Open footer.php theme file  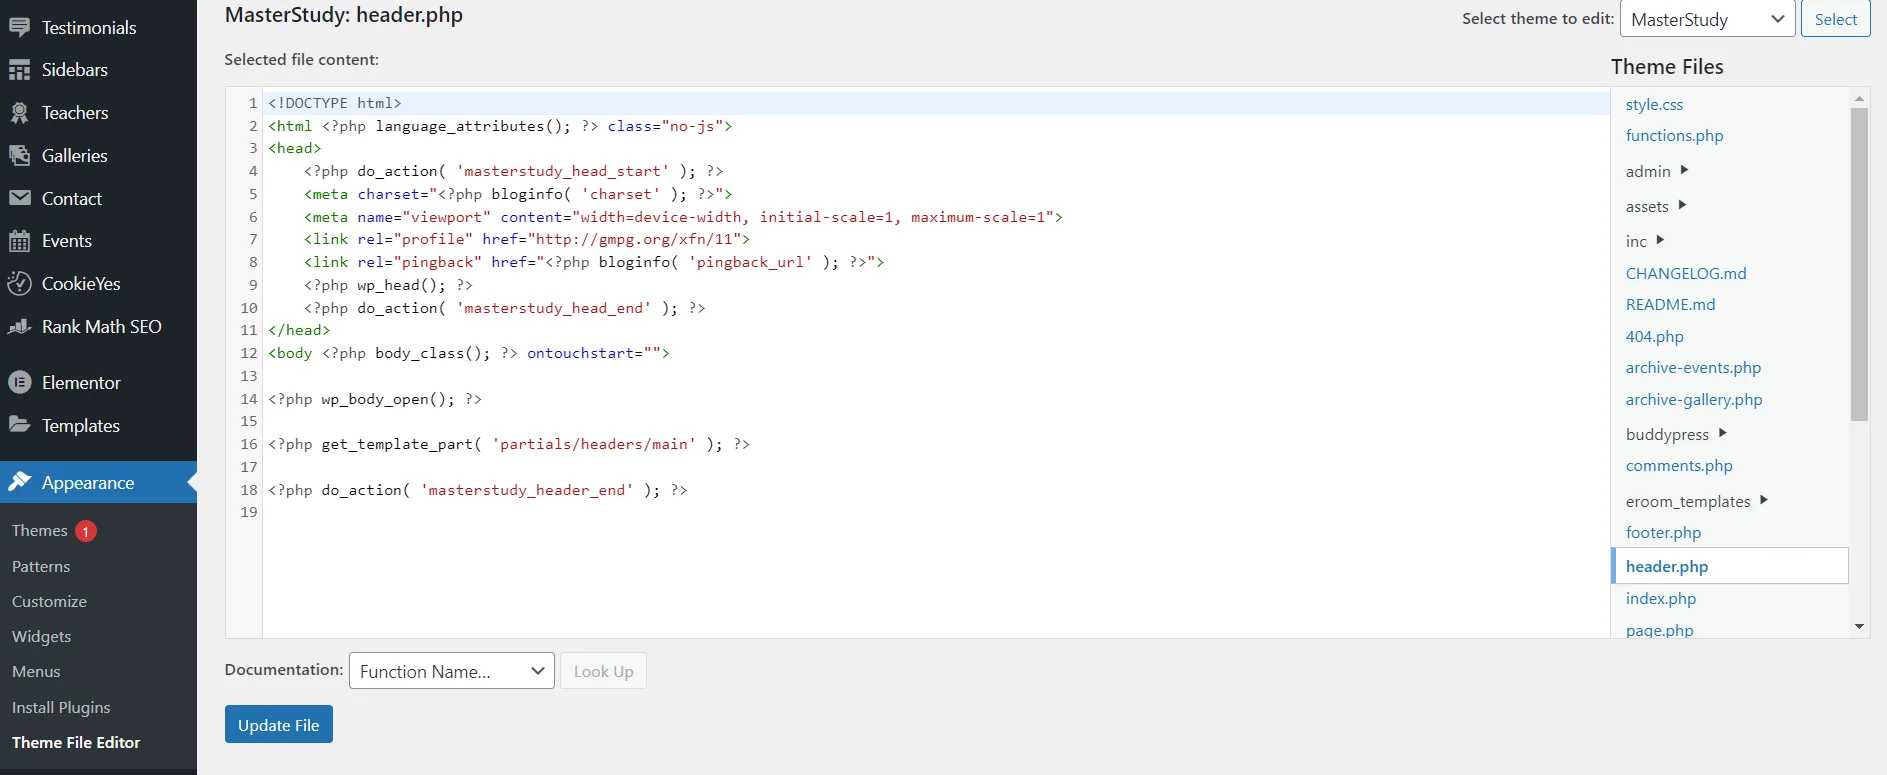[1663, 532]
